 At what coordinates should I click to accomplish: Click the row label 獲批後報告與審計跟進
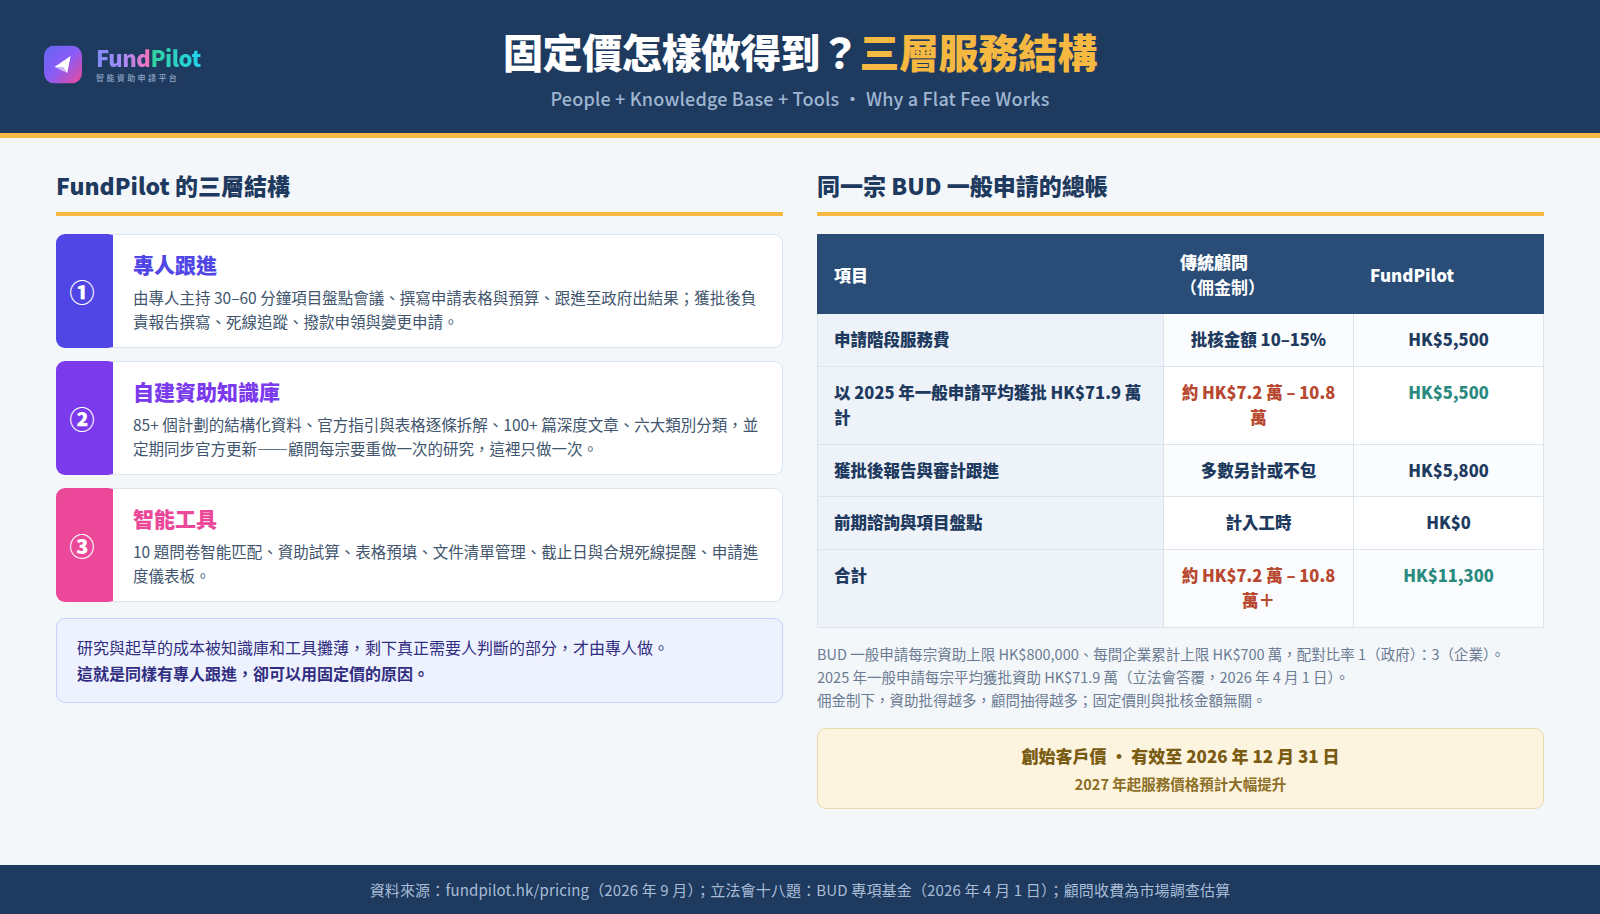(916, 471)
